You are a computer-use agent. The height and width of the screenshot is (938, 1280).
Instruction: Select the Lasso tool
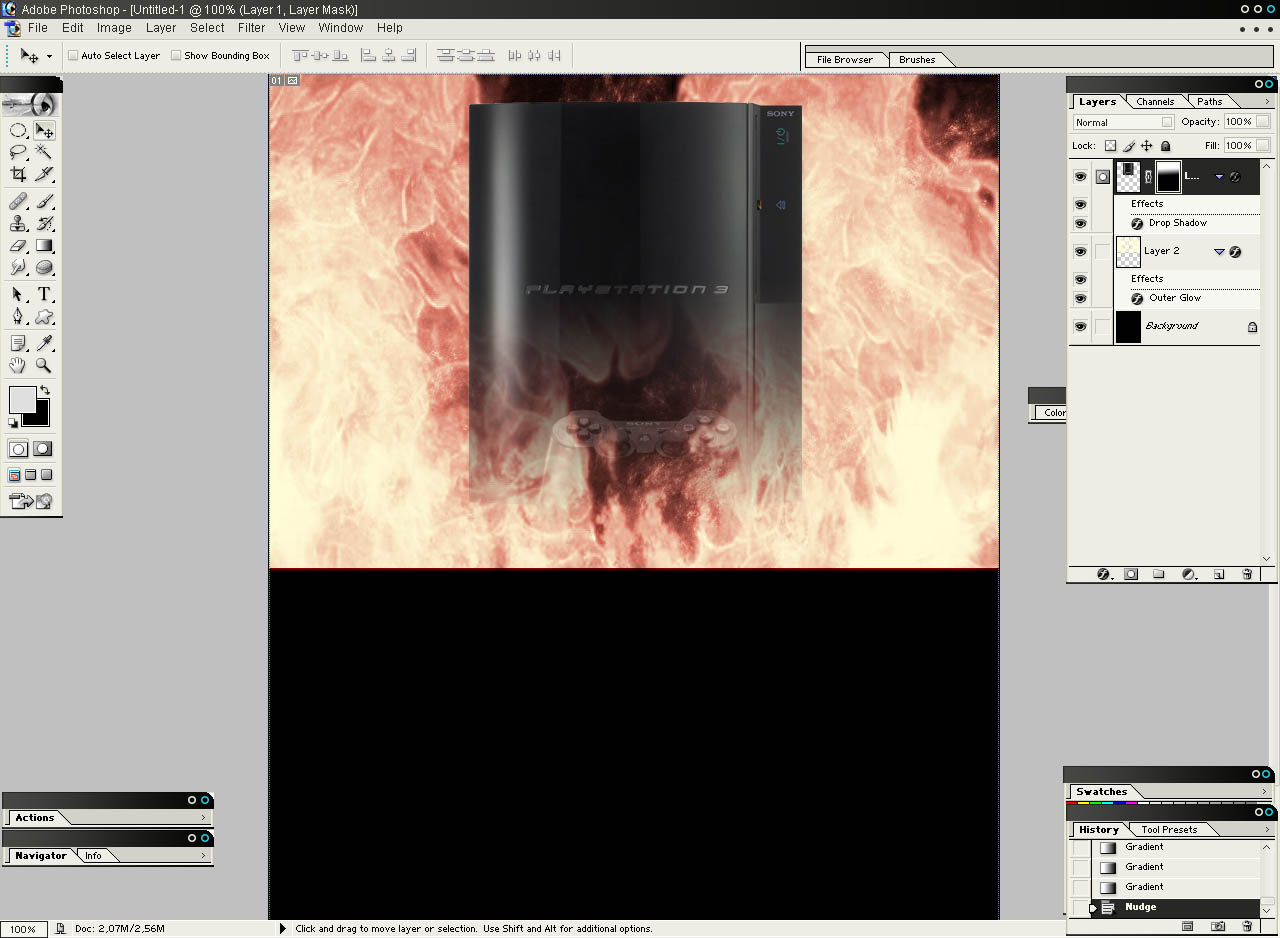[18, 152]
